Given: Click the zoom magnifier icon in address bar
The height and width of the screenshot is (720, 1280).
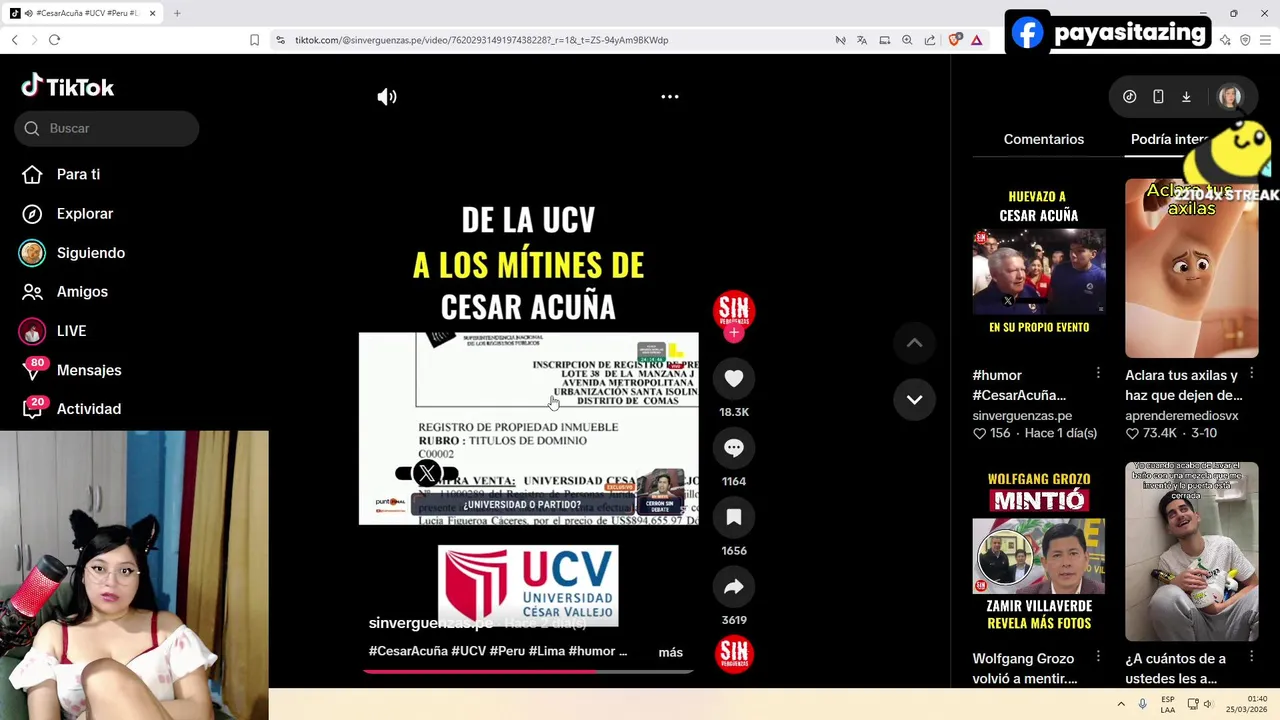Looking at the screenshot, I should 907,40.
